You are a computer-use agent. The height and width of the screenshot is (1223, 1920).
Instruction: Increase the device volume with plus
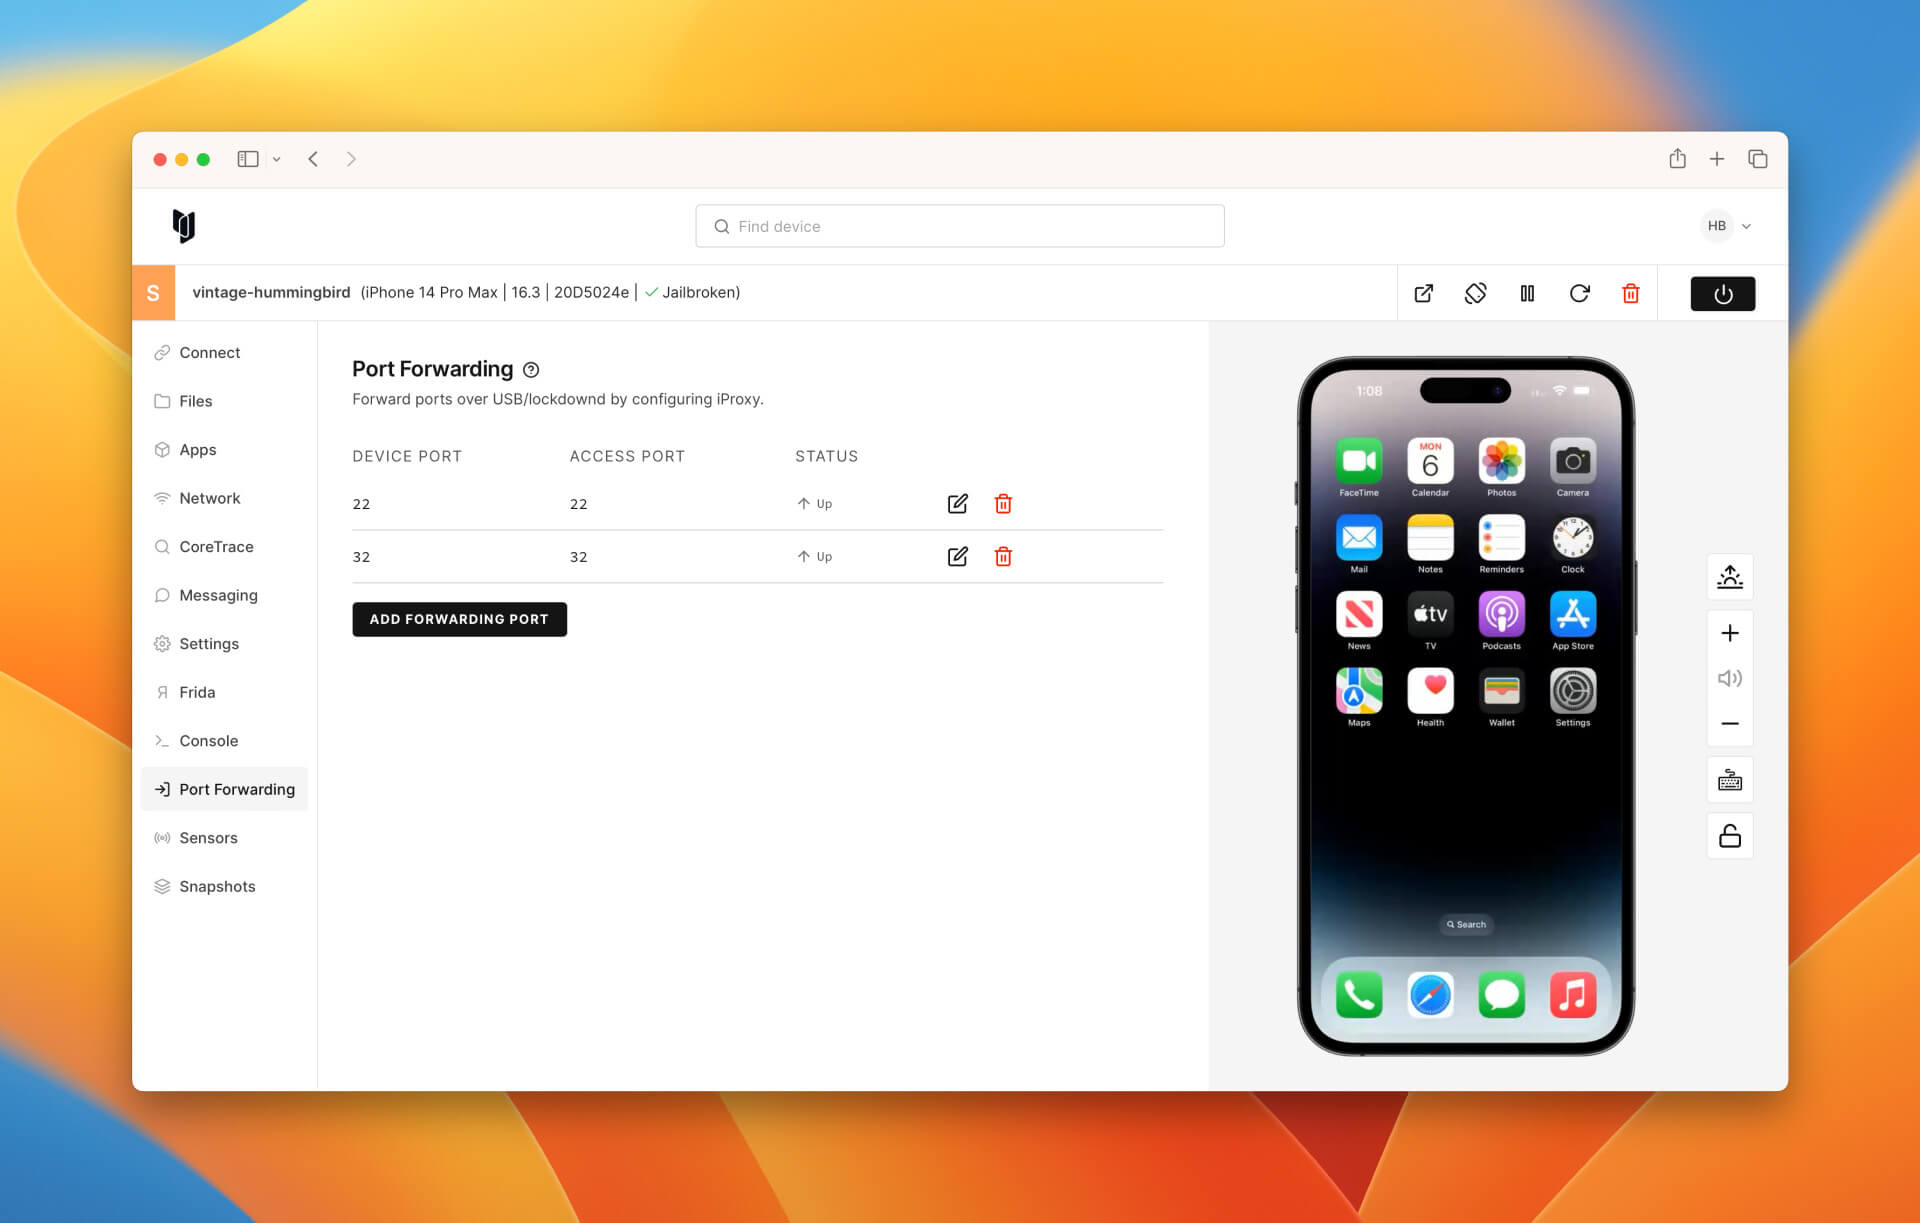point(1729,633)
